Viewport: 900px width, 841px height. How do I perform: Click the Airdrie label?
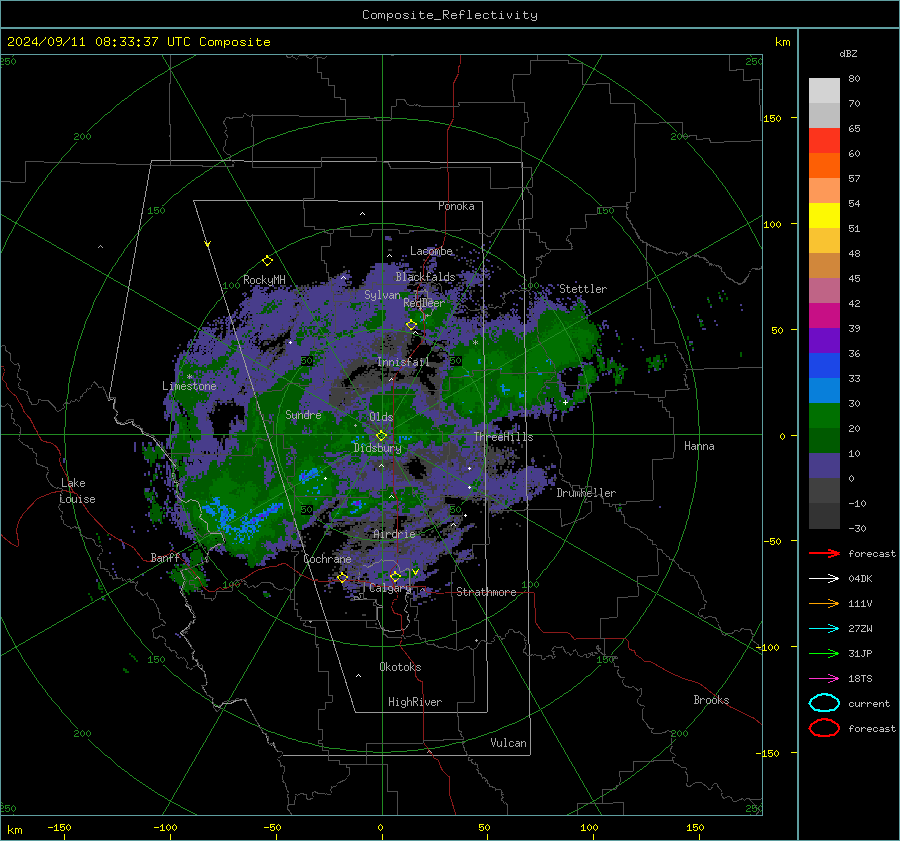tap(394, 534)
